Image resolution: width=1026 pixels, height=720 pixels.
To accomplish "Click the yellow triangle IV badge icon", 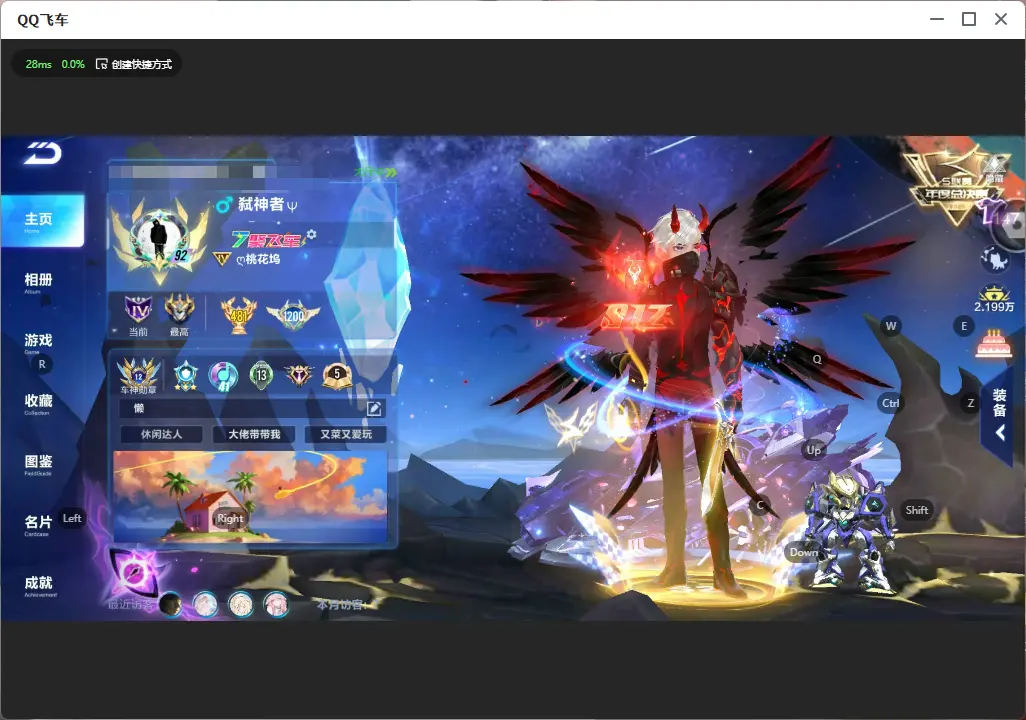I will coord(222,260).
